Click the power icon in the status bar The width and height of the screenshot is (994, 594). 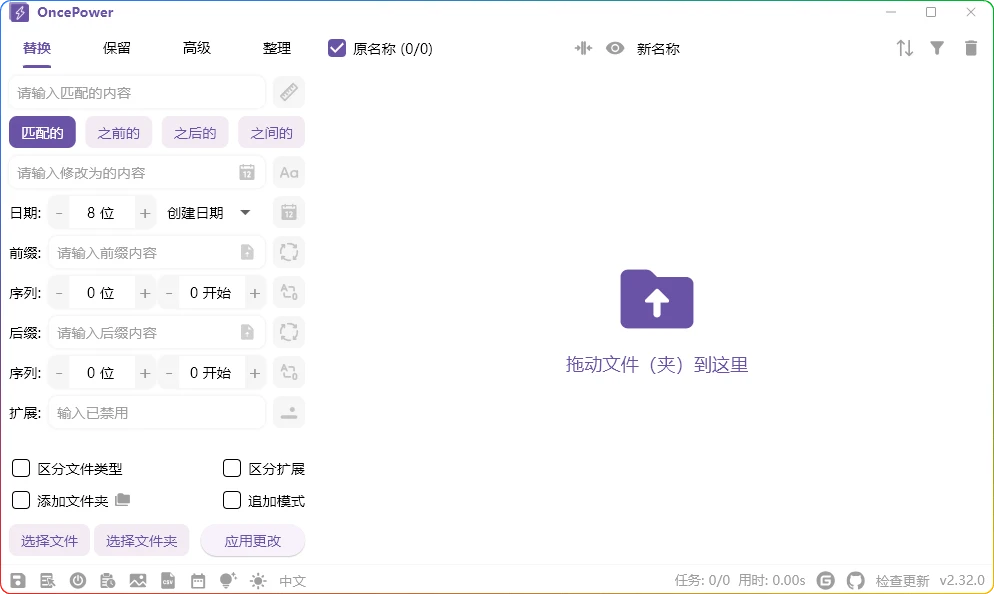[78, 580]
